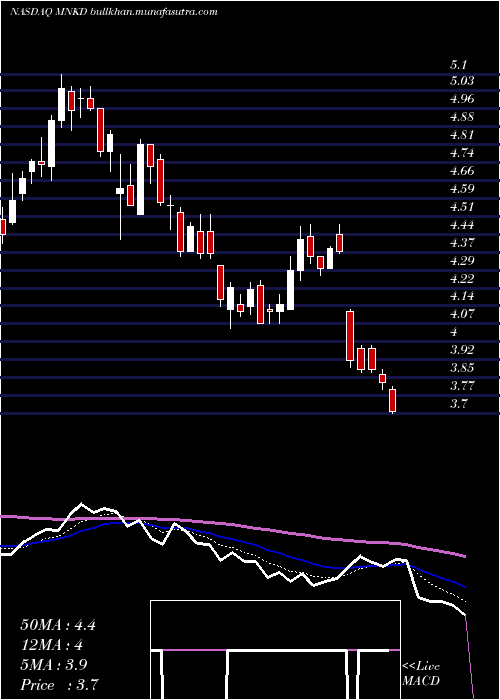The width and height of the screenshot is (500, 700).
Task: Click the 5.03 price axis label
Action: (462, 81)
